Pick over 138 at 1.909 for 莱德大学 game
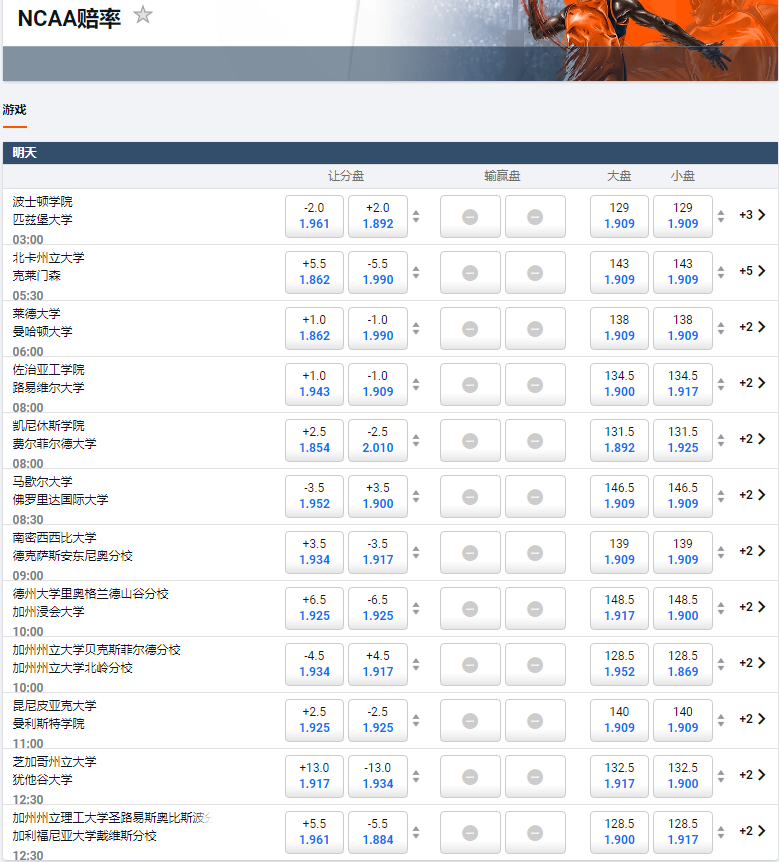The width and height of the screenshot is (779, 862). click(x=619, y=328)
